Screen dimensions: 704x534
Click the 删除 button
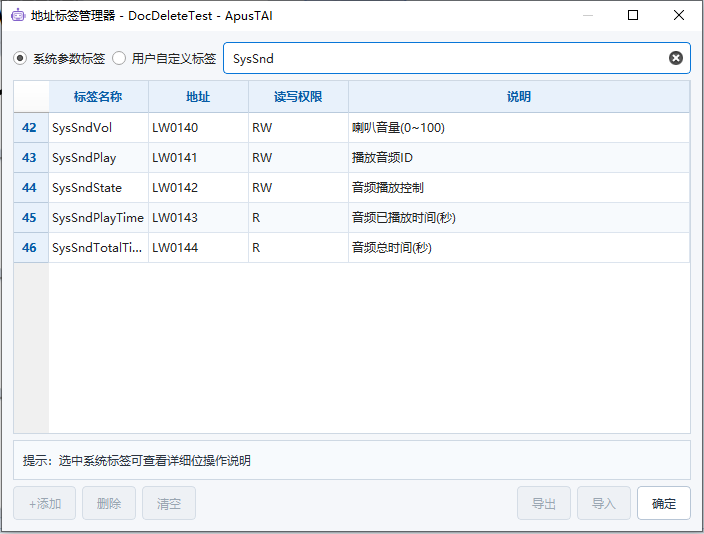click(x=109, y=503)
